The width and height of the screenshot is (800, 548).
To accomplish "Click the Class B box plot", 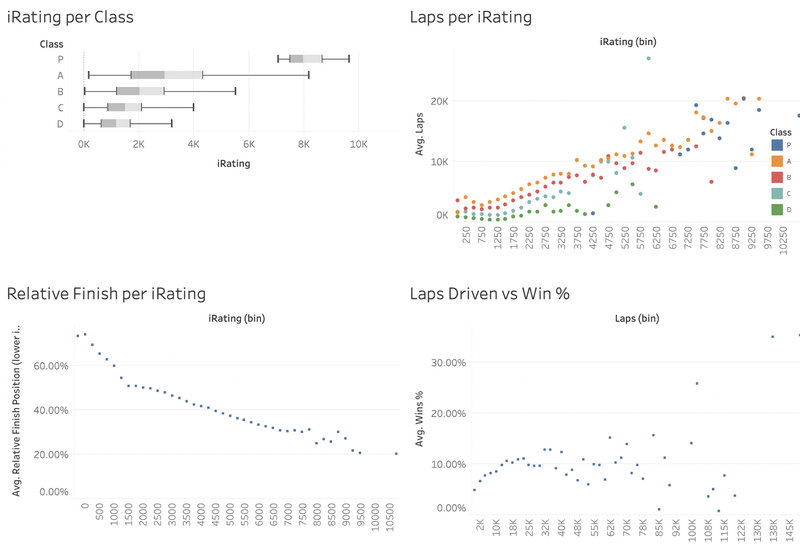I will click(x=140, y=91).
